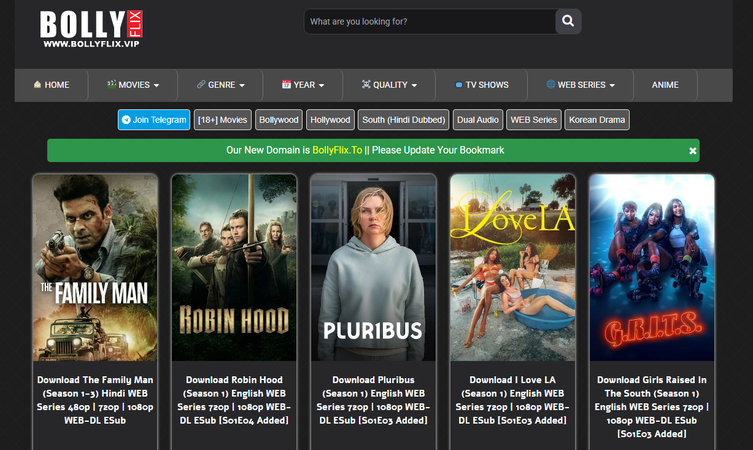Expand the QUALITY dropdown arrow
Screen dimensions: 753x450
(x=414, y=85)
